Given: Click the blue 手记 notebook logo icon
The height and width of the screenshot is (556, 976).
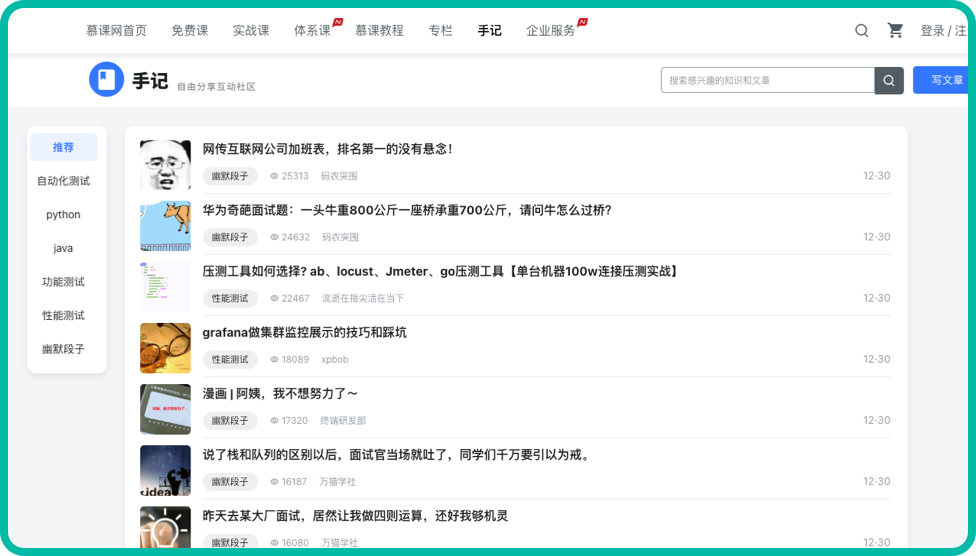Looking at the screenshot, I should point(106,80).
